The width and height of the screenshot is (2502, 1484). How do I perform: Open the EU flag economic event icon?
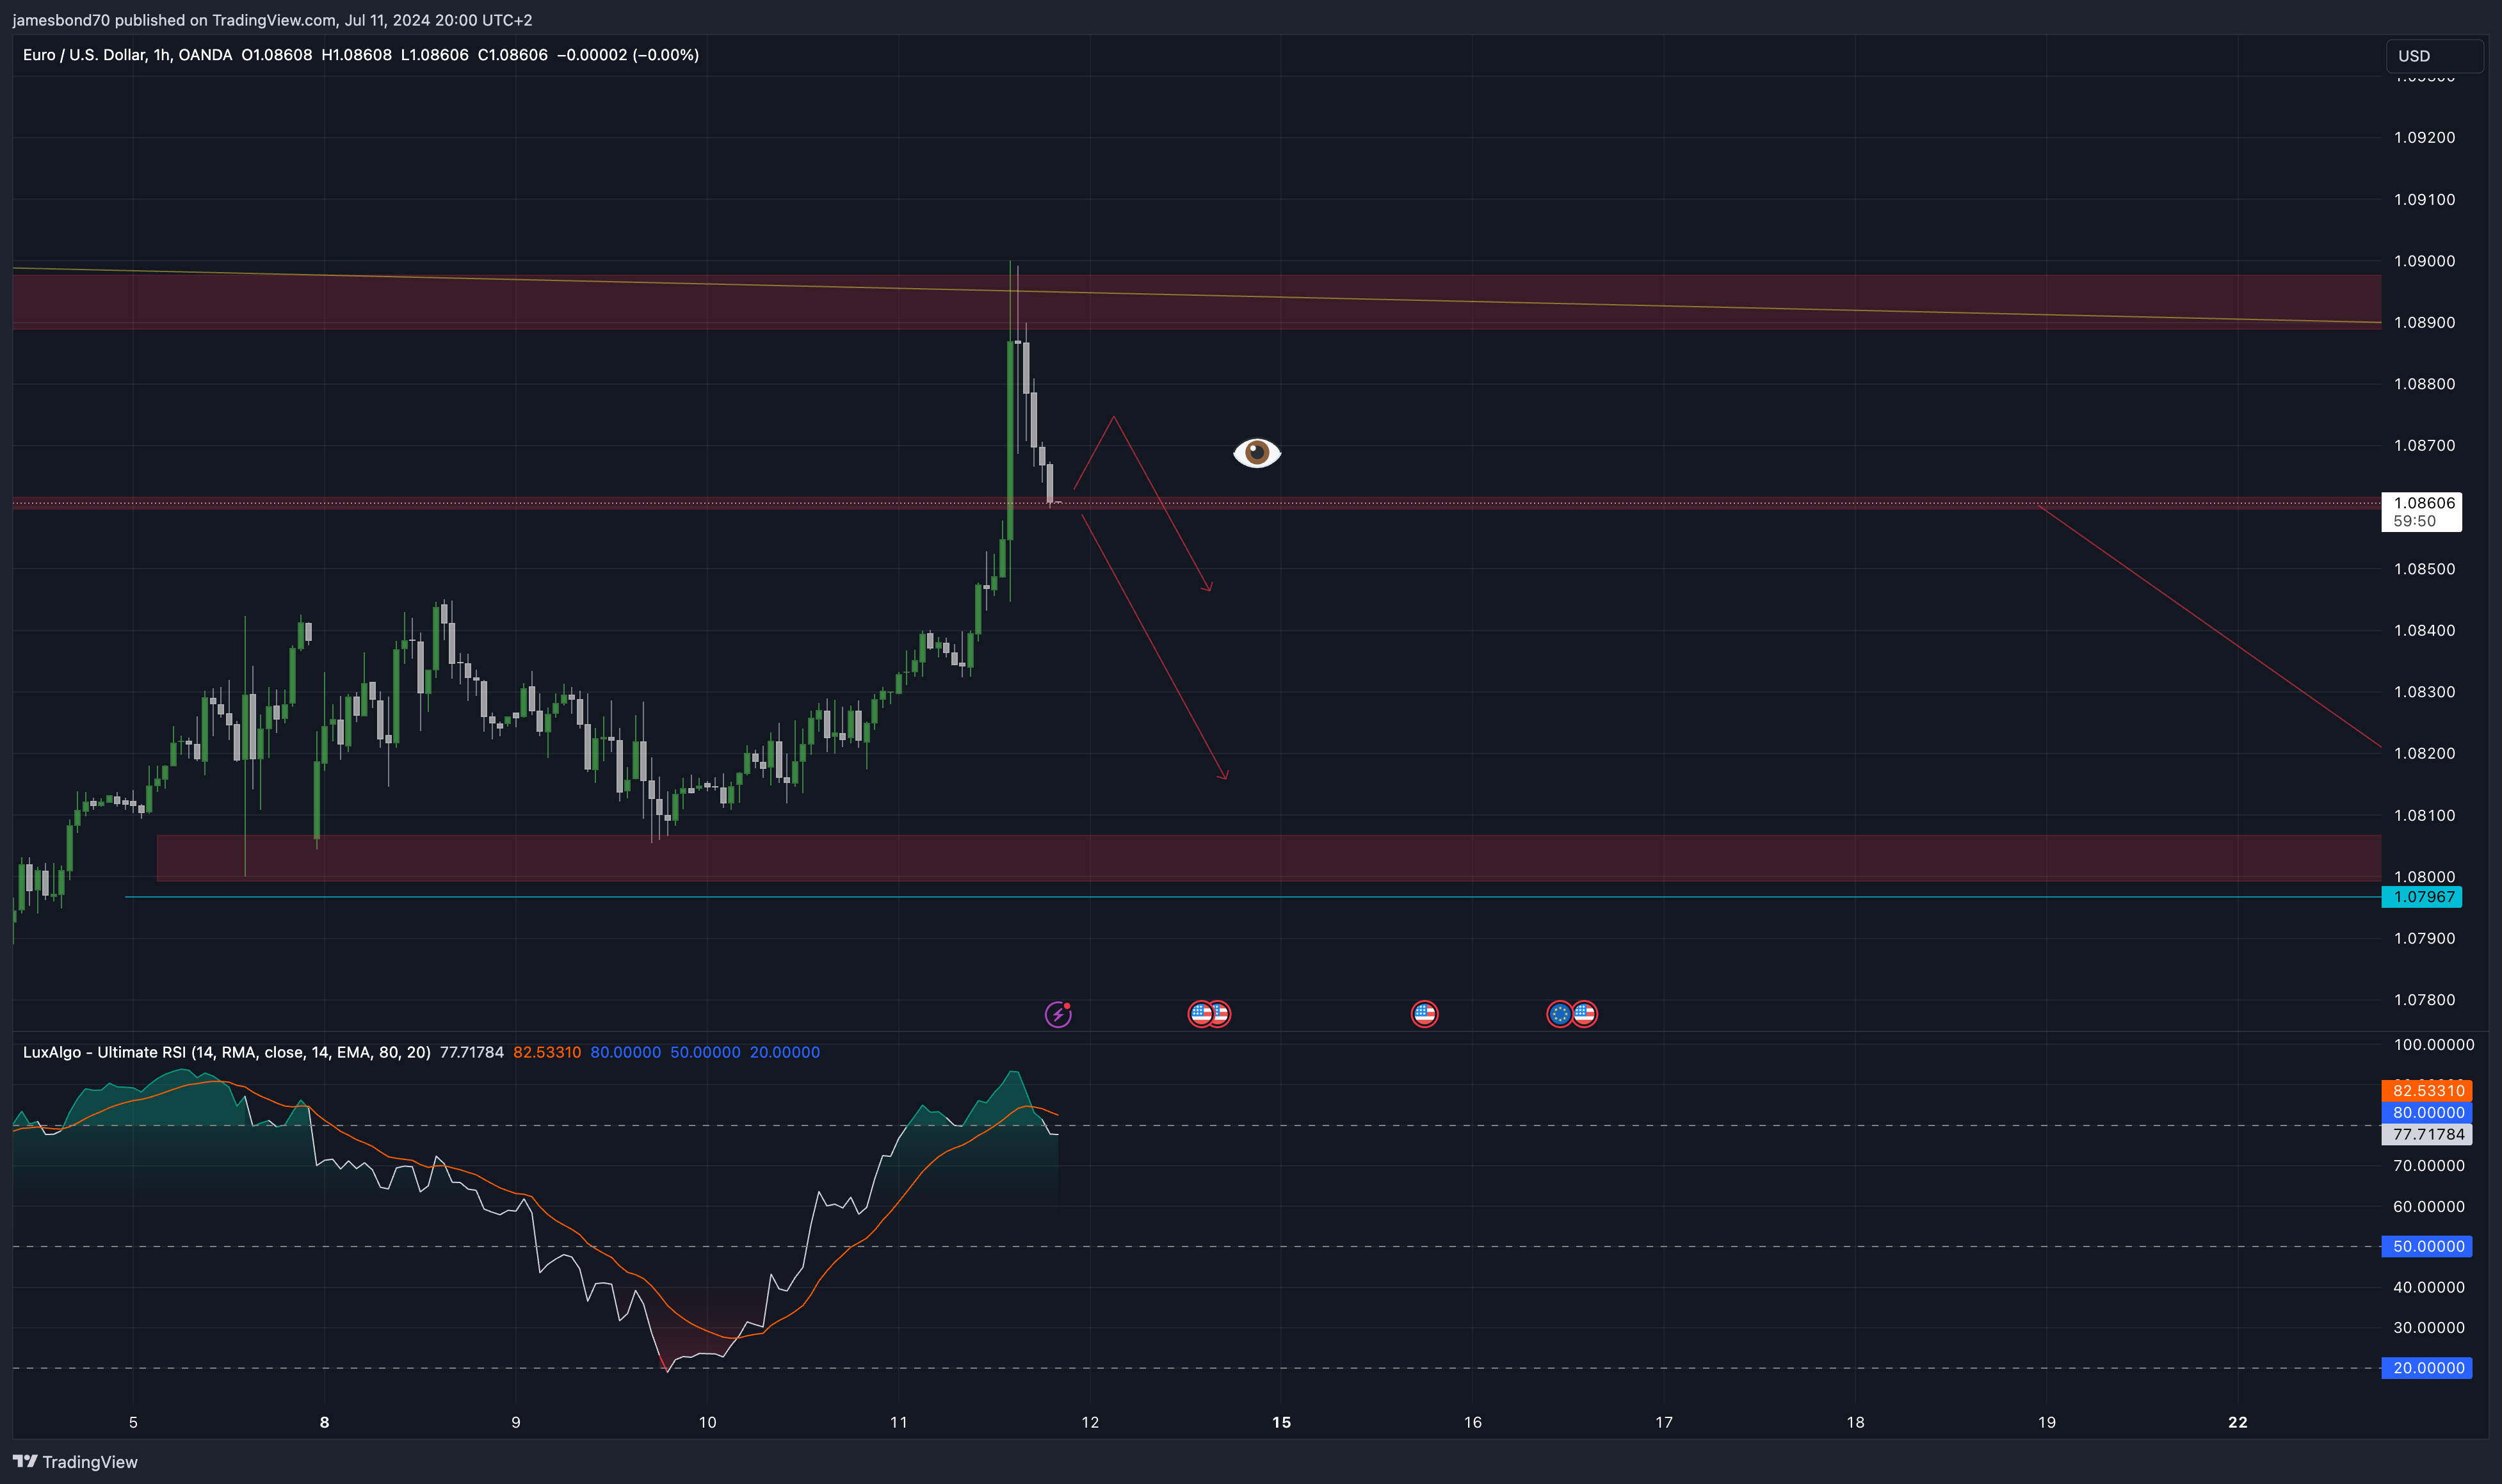click(x=1559, y=1014)
